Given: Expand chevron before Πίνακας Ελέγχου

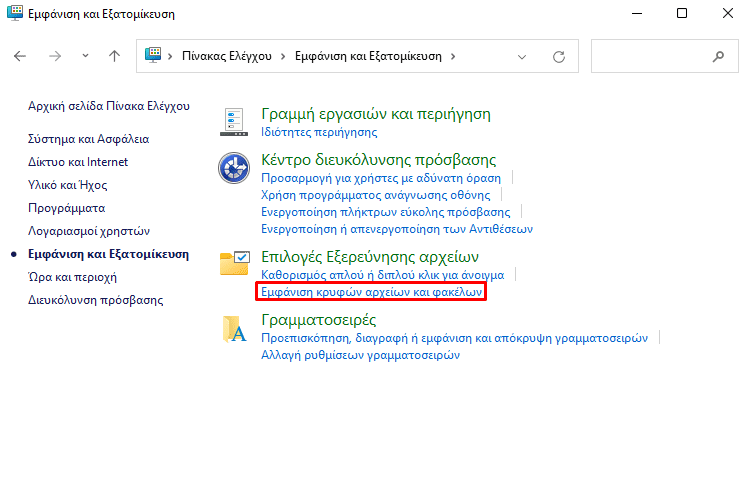Looking at the screenshot, I should coord(170,56).
